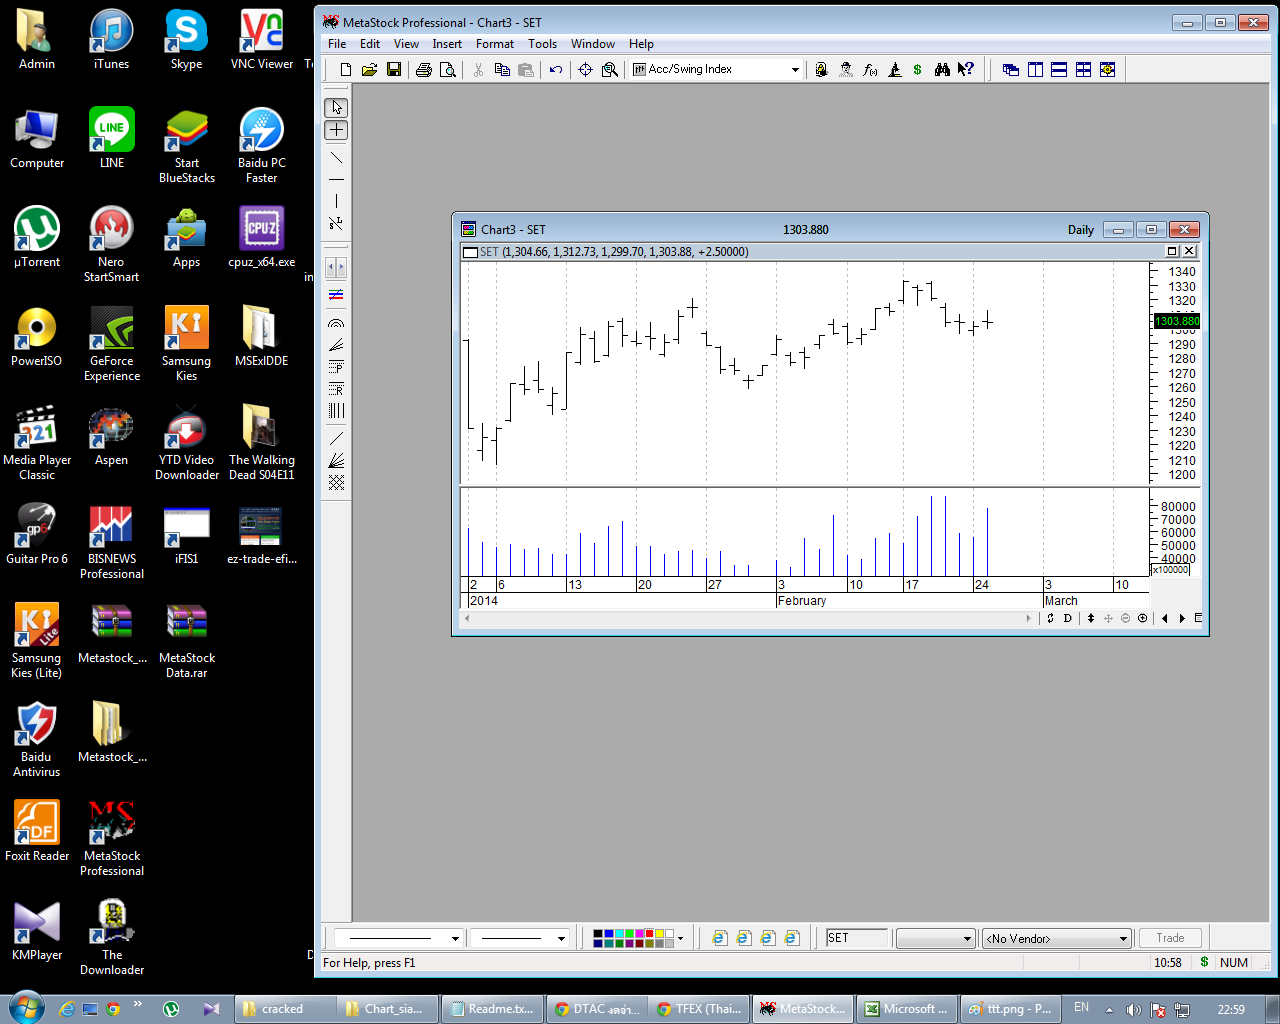Pick the yellow color swatch
Screen dimensions: 1280x1024
[x=660, y=934]
